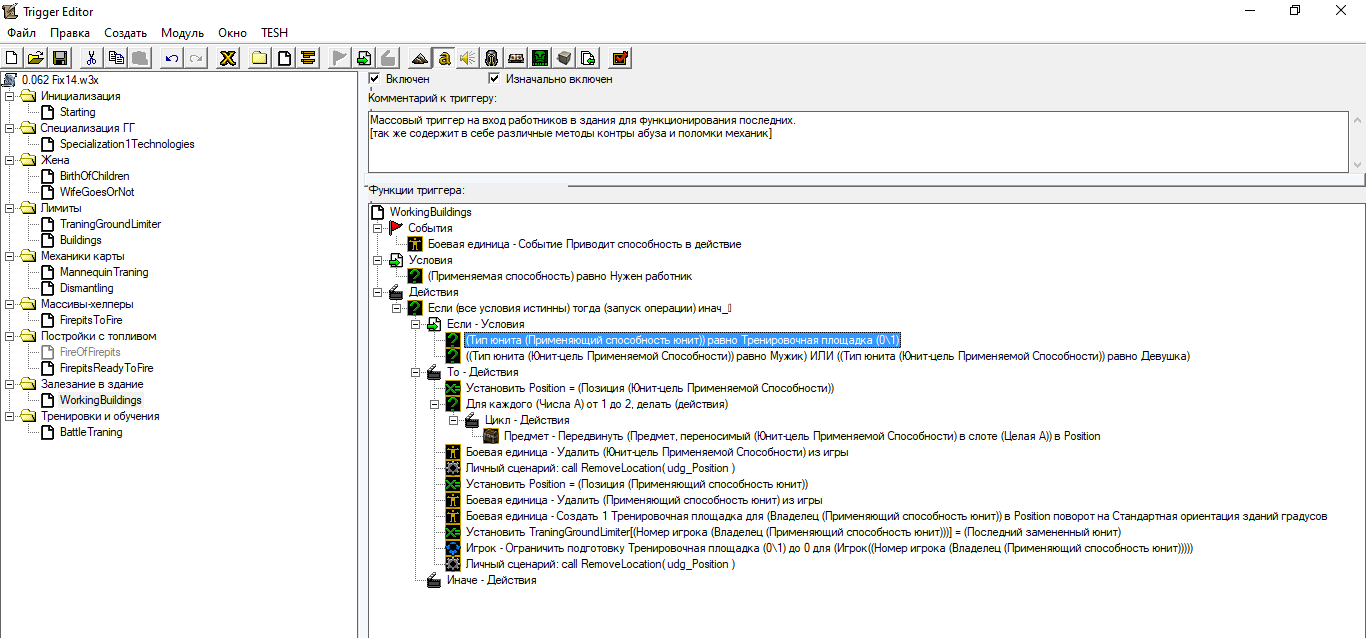Select the WifeGoesOrNot trigger
This screenshot has width=1368, height=638.
(96, 192)
